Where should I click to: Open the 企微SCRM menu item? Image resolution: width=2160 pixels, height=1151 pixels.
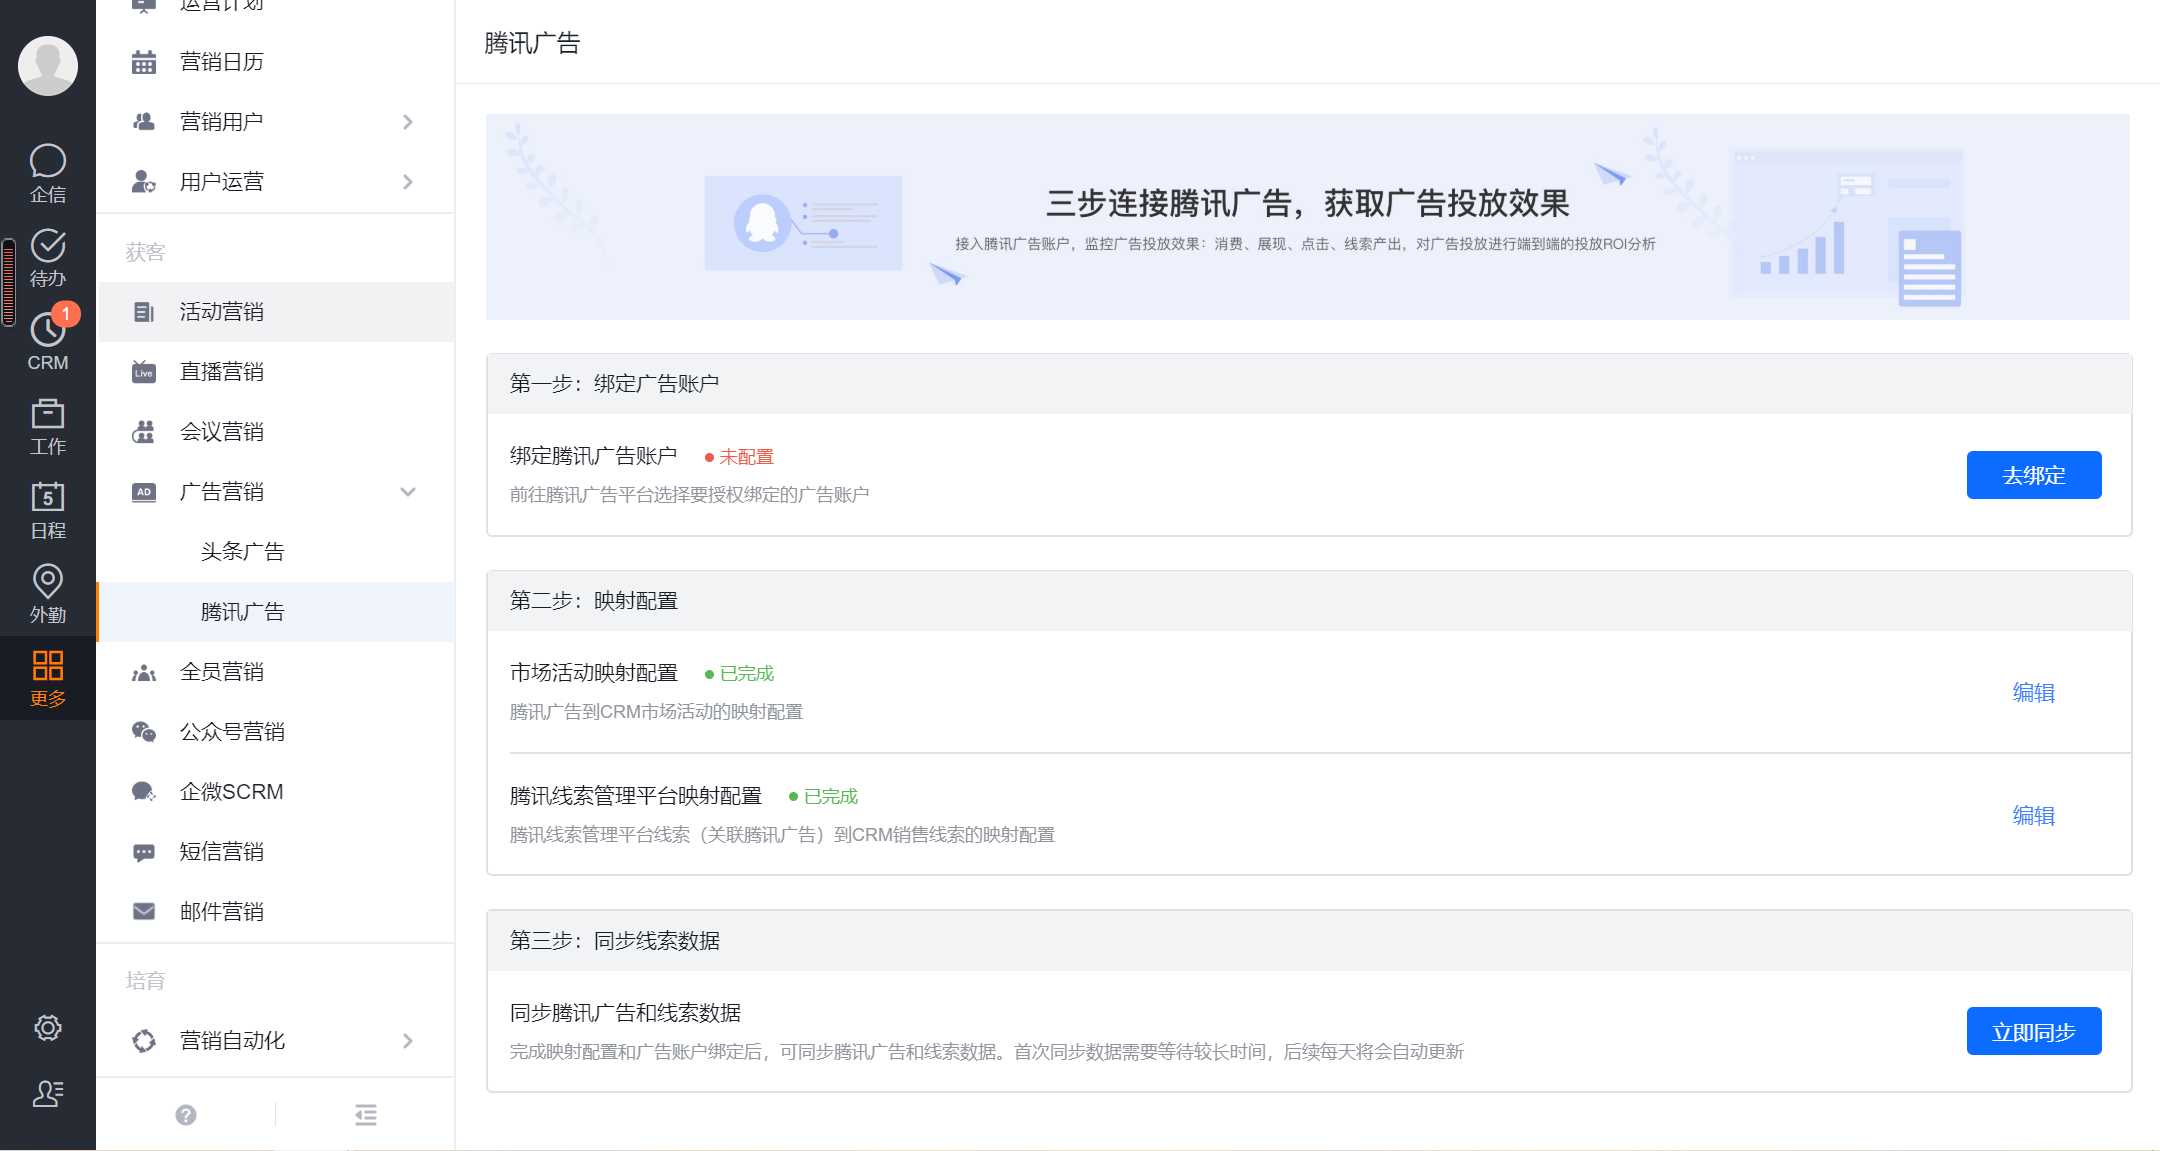(275, 792)
